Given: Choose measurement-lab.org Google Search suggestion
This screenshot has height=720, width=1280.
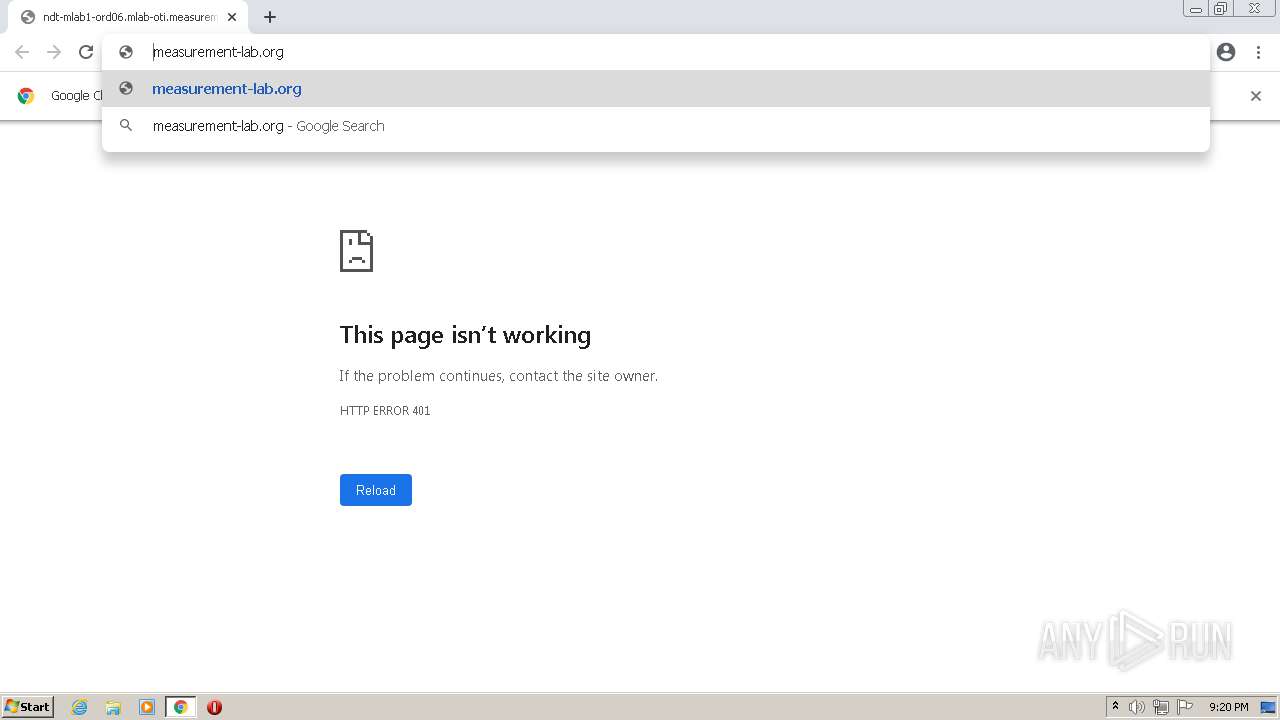Looking at the screenshot, I should pos(656,126).
